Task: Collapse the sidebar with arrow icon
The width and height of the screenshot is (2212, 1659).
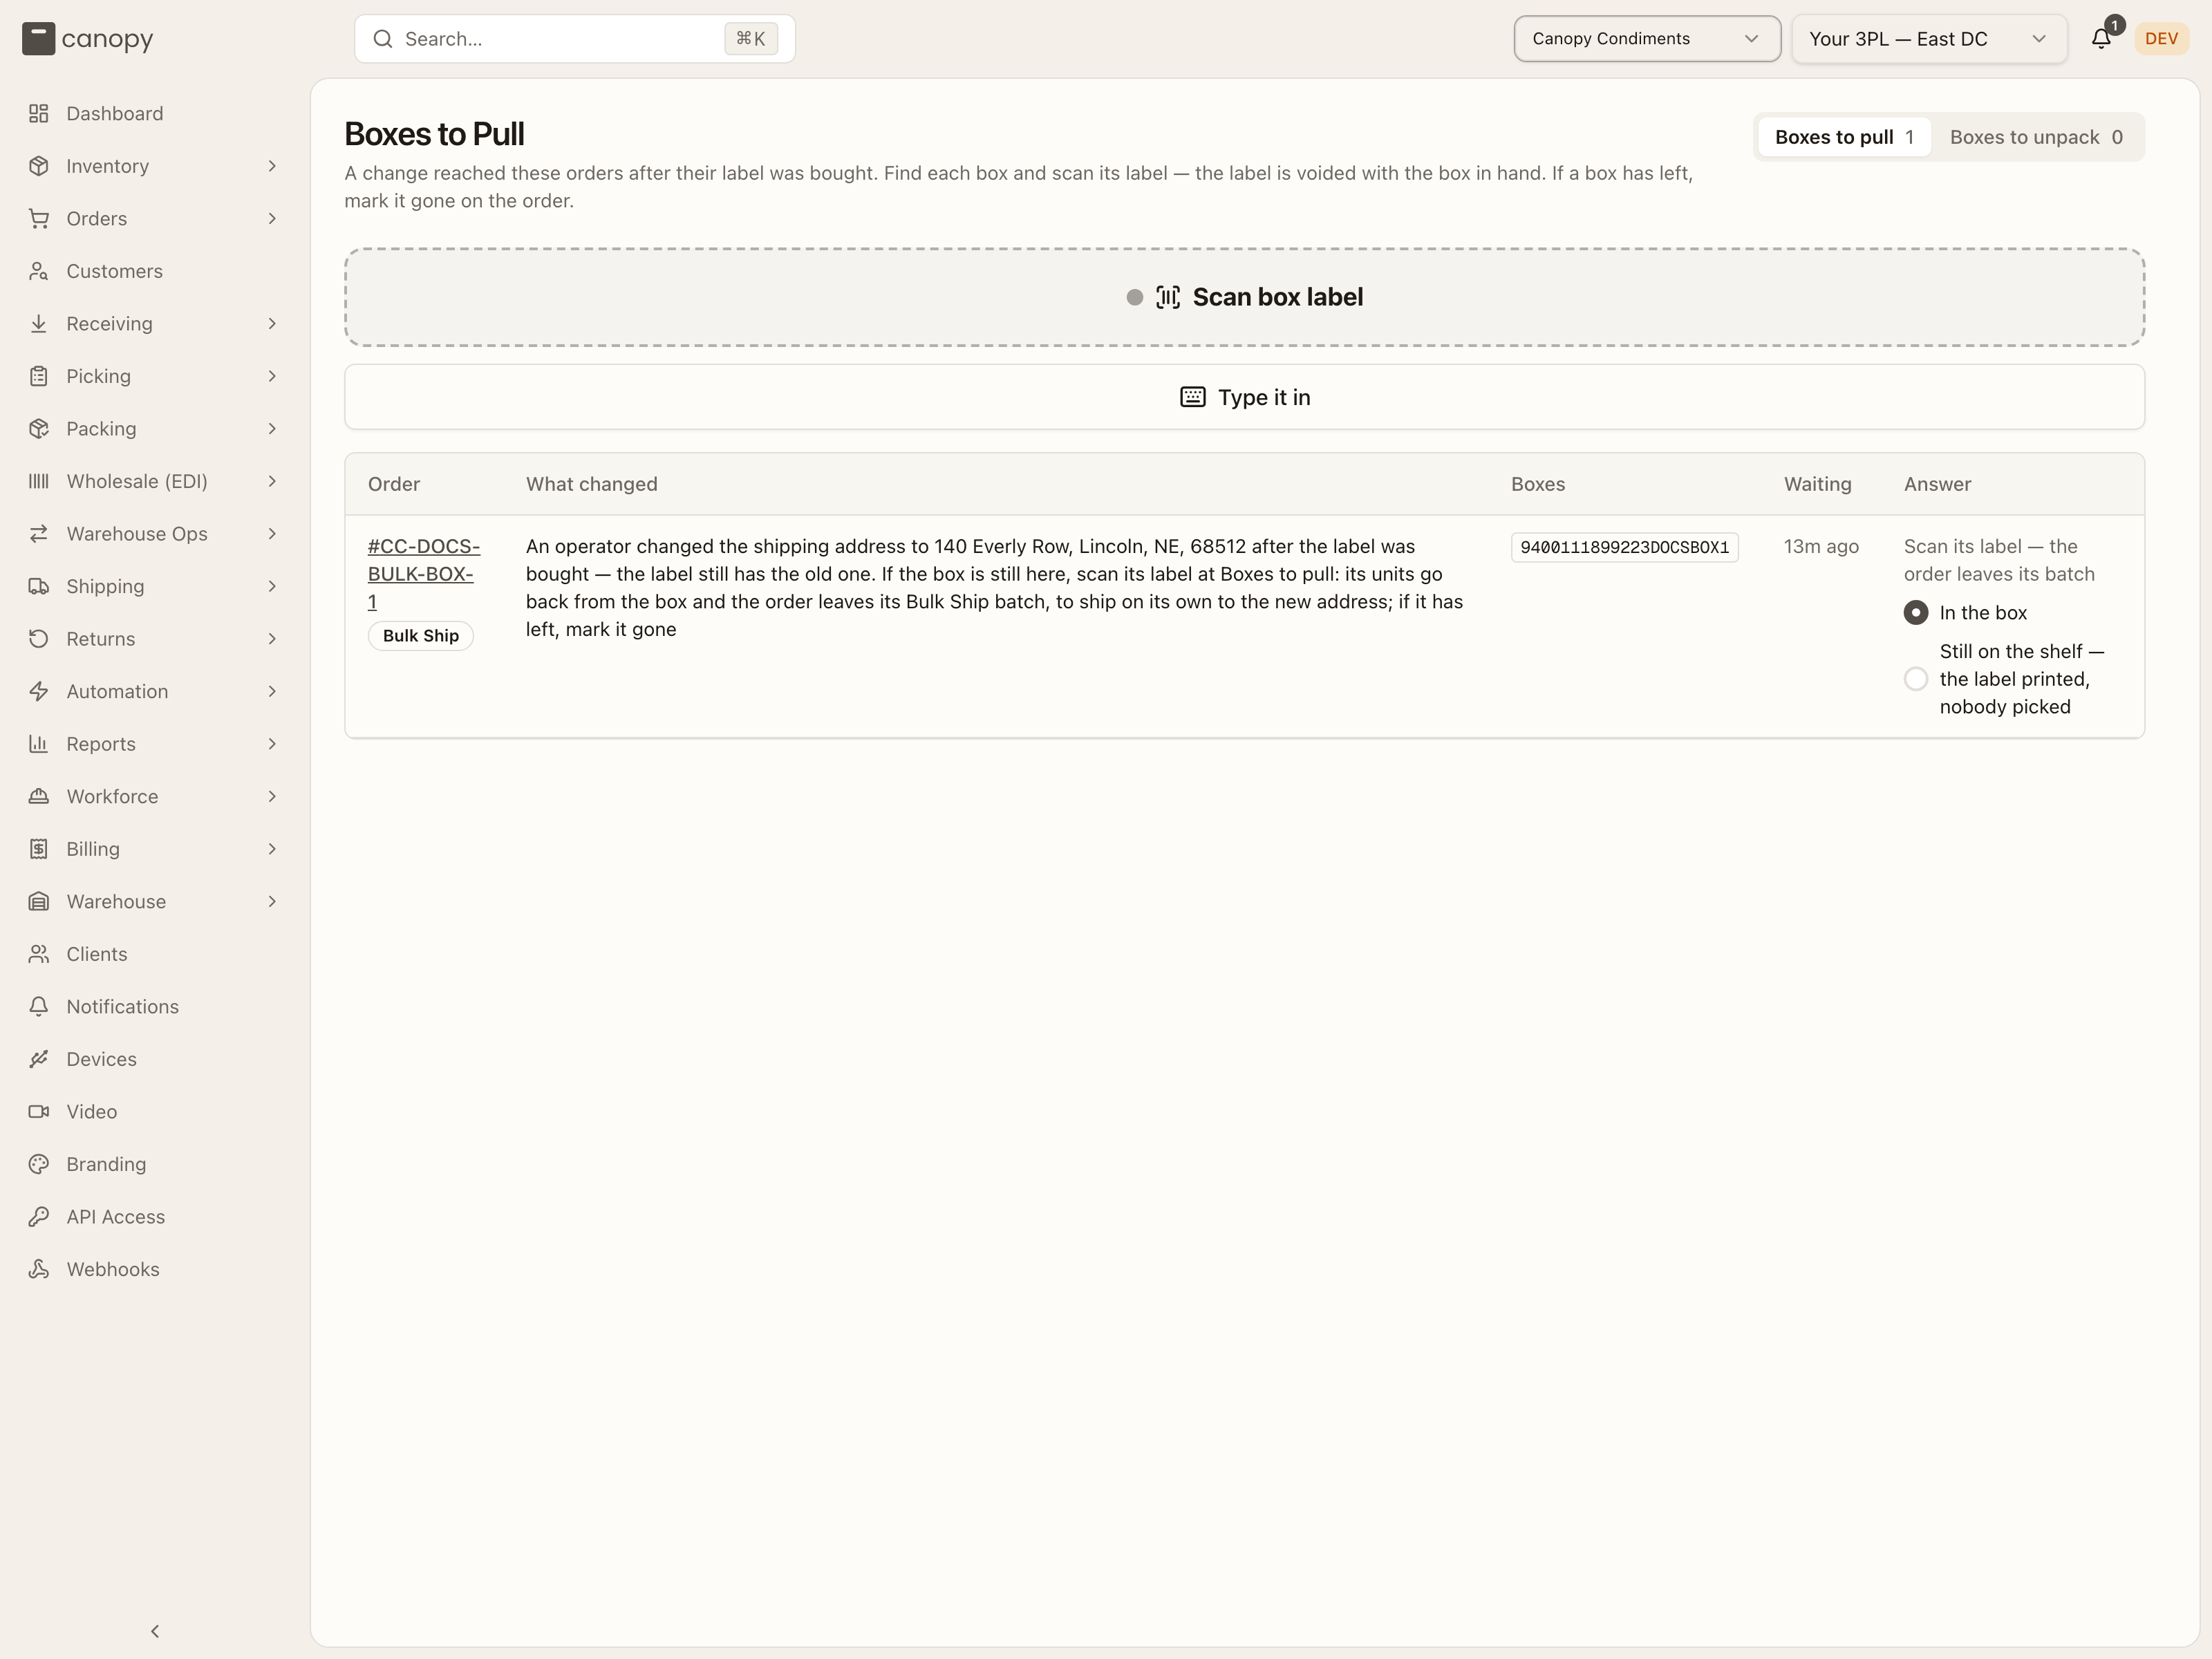Action: [x=155, y=1631]
